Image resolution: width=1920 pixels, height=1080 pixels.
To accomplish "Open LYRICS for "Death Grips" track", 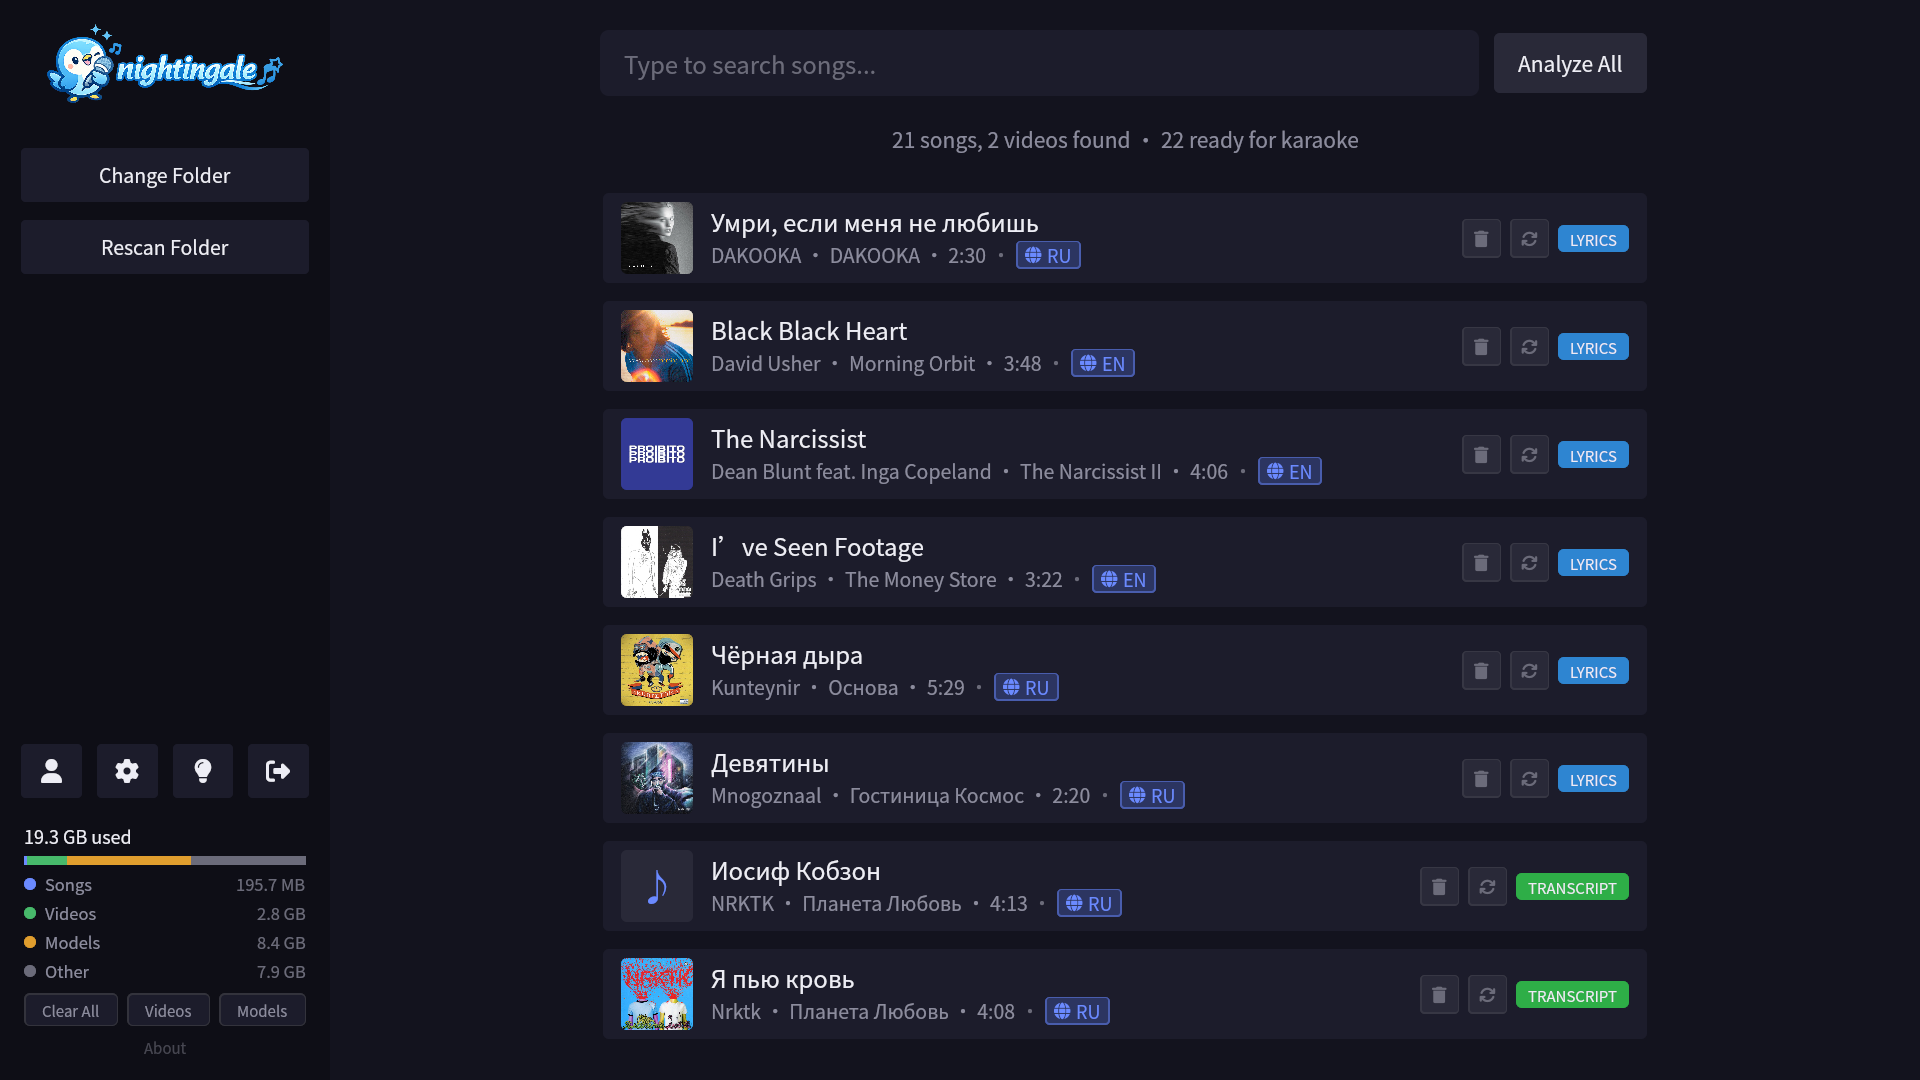I will [x=1593, y=563].
